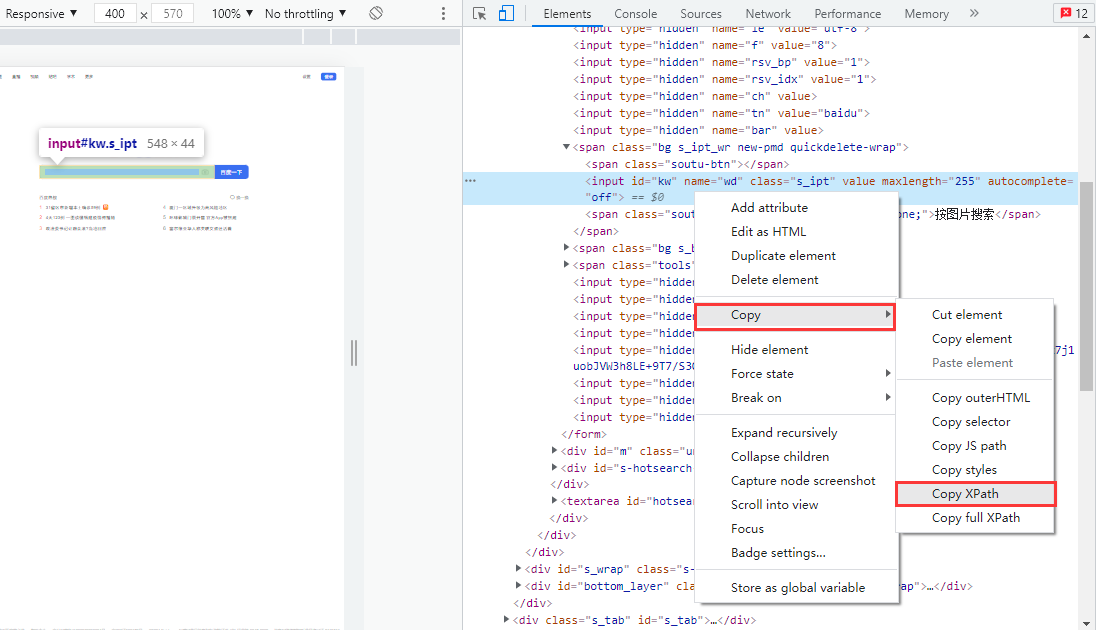Viewport: 1096px width, 630px height.
Task: Choose Collapse children
Action: (x=796, y=457)
